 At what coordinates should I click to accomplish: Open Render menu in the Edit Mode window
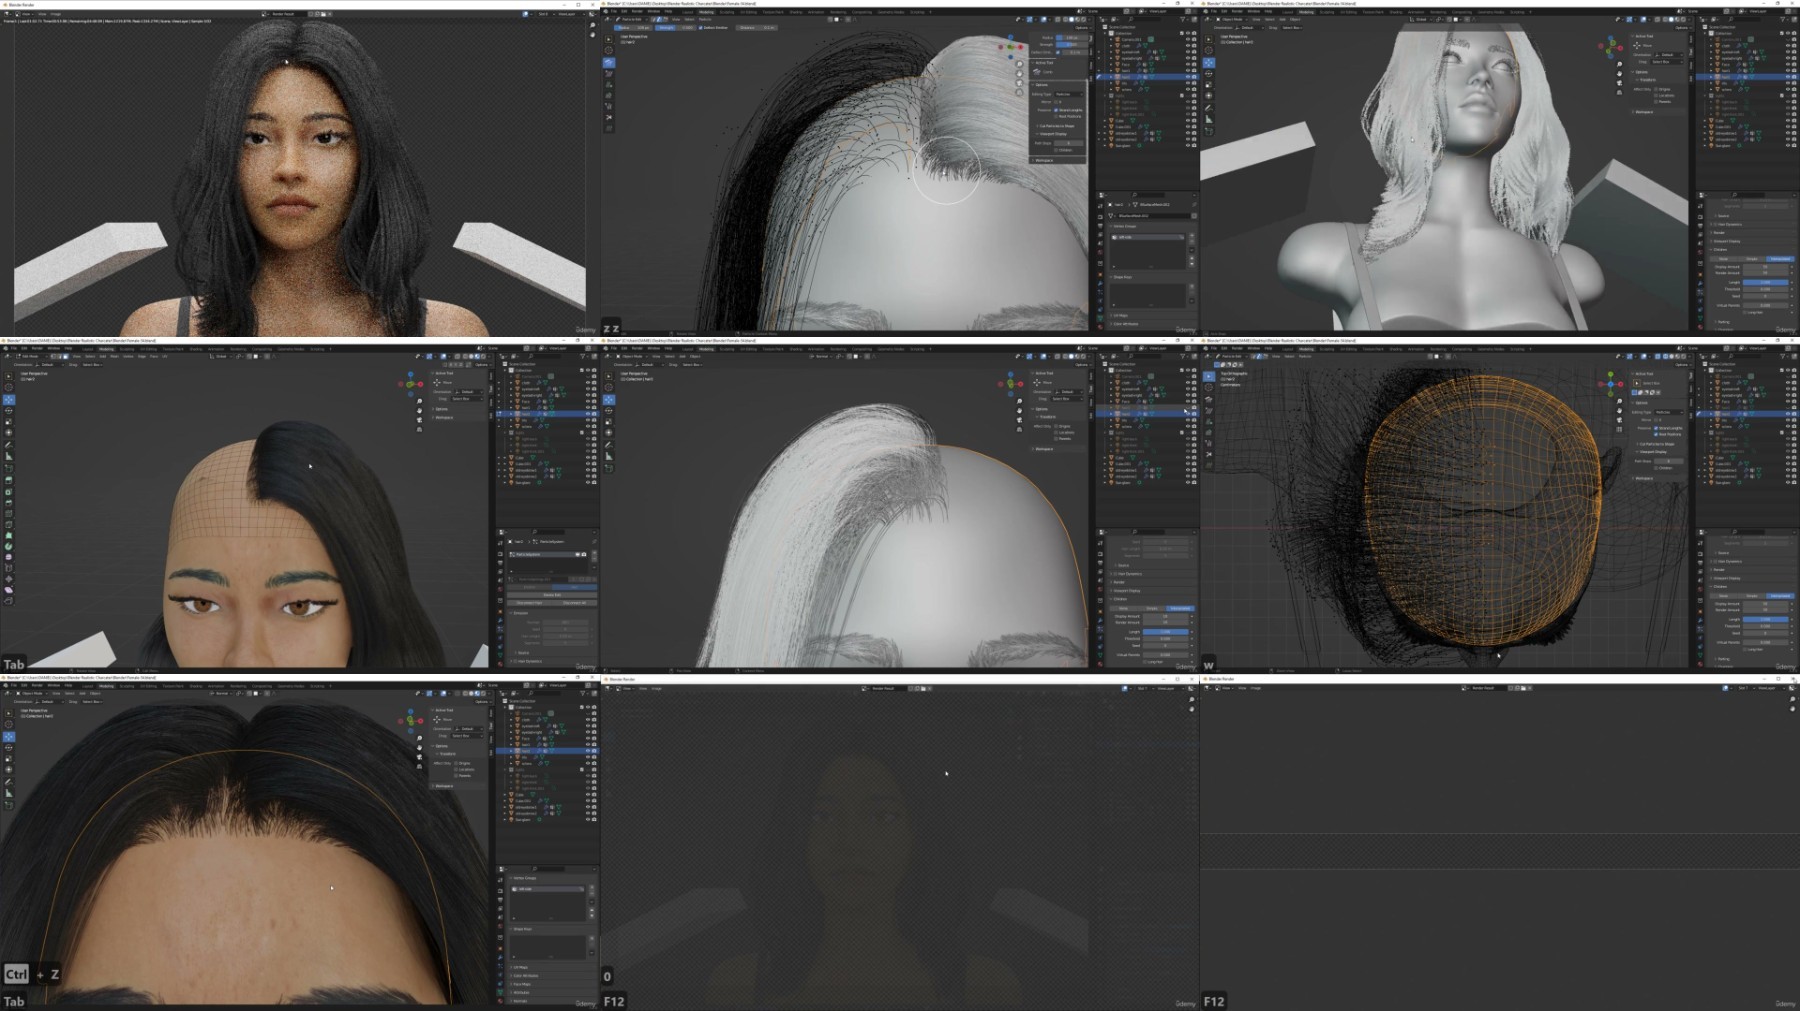click(x=37, y=349)
